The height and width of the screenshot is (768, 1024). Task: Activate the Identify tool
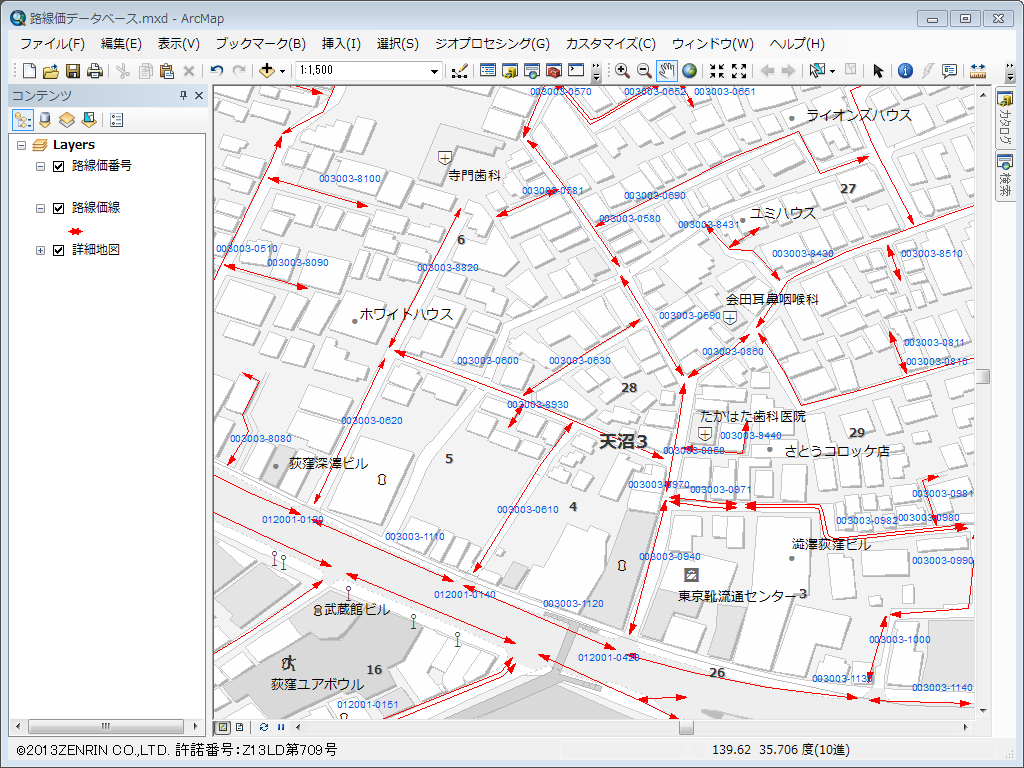(x=905, y=71)
